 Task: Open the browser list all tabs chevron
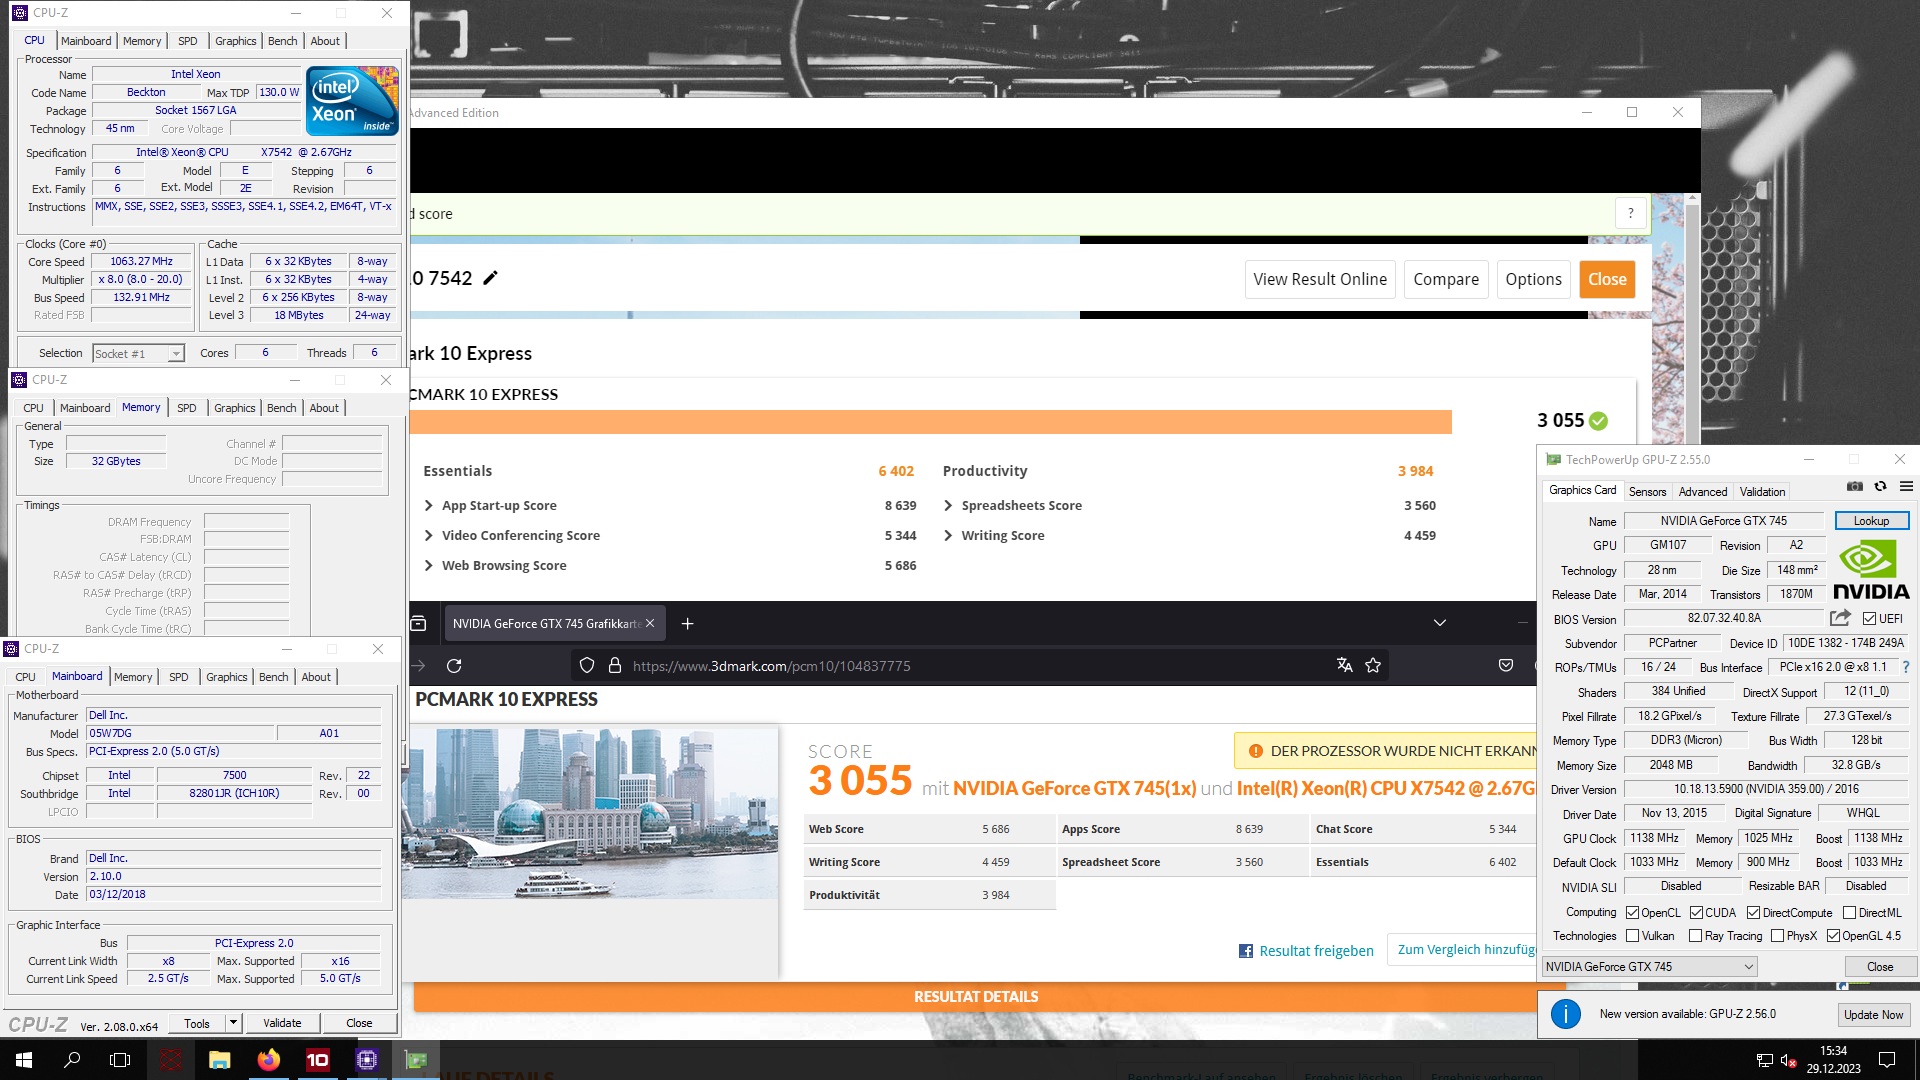coord(1440,623)
